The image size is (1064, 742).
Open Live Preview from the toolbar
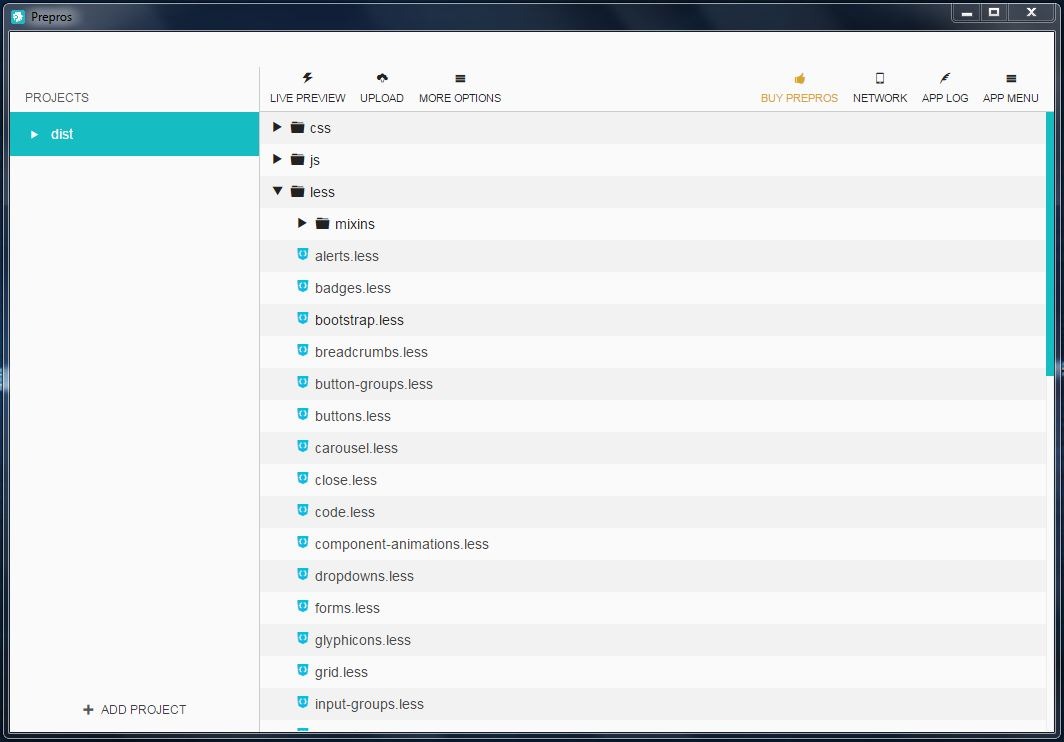[x=306, y=86]
